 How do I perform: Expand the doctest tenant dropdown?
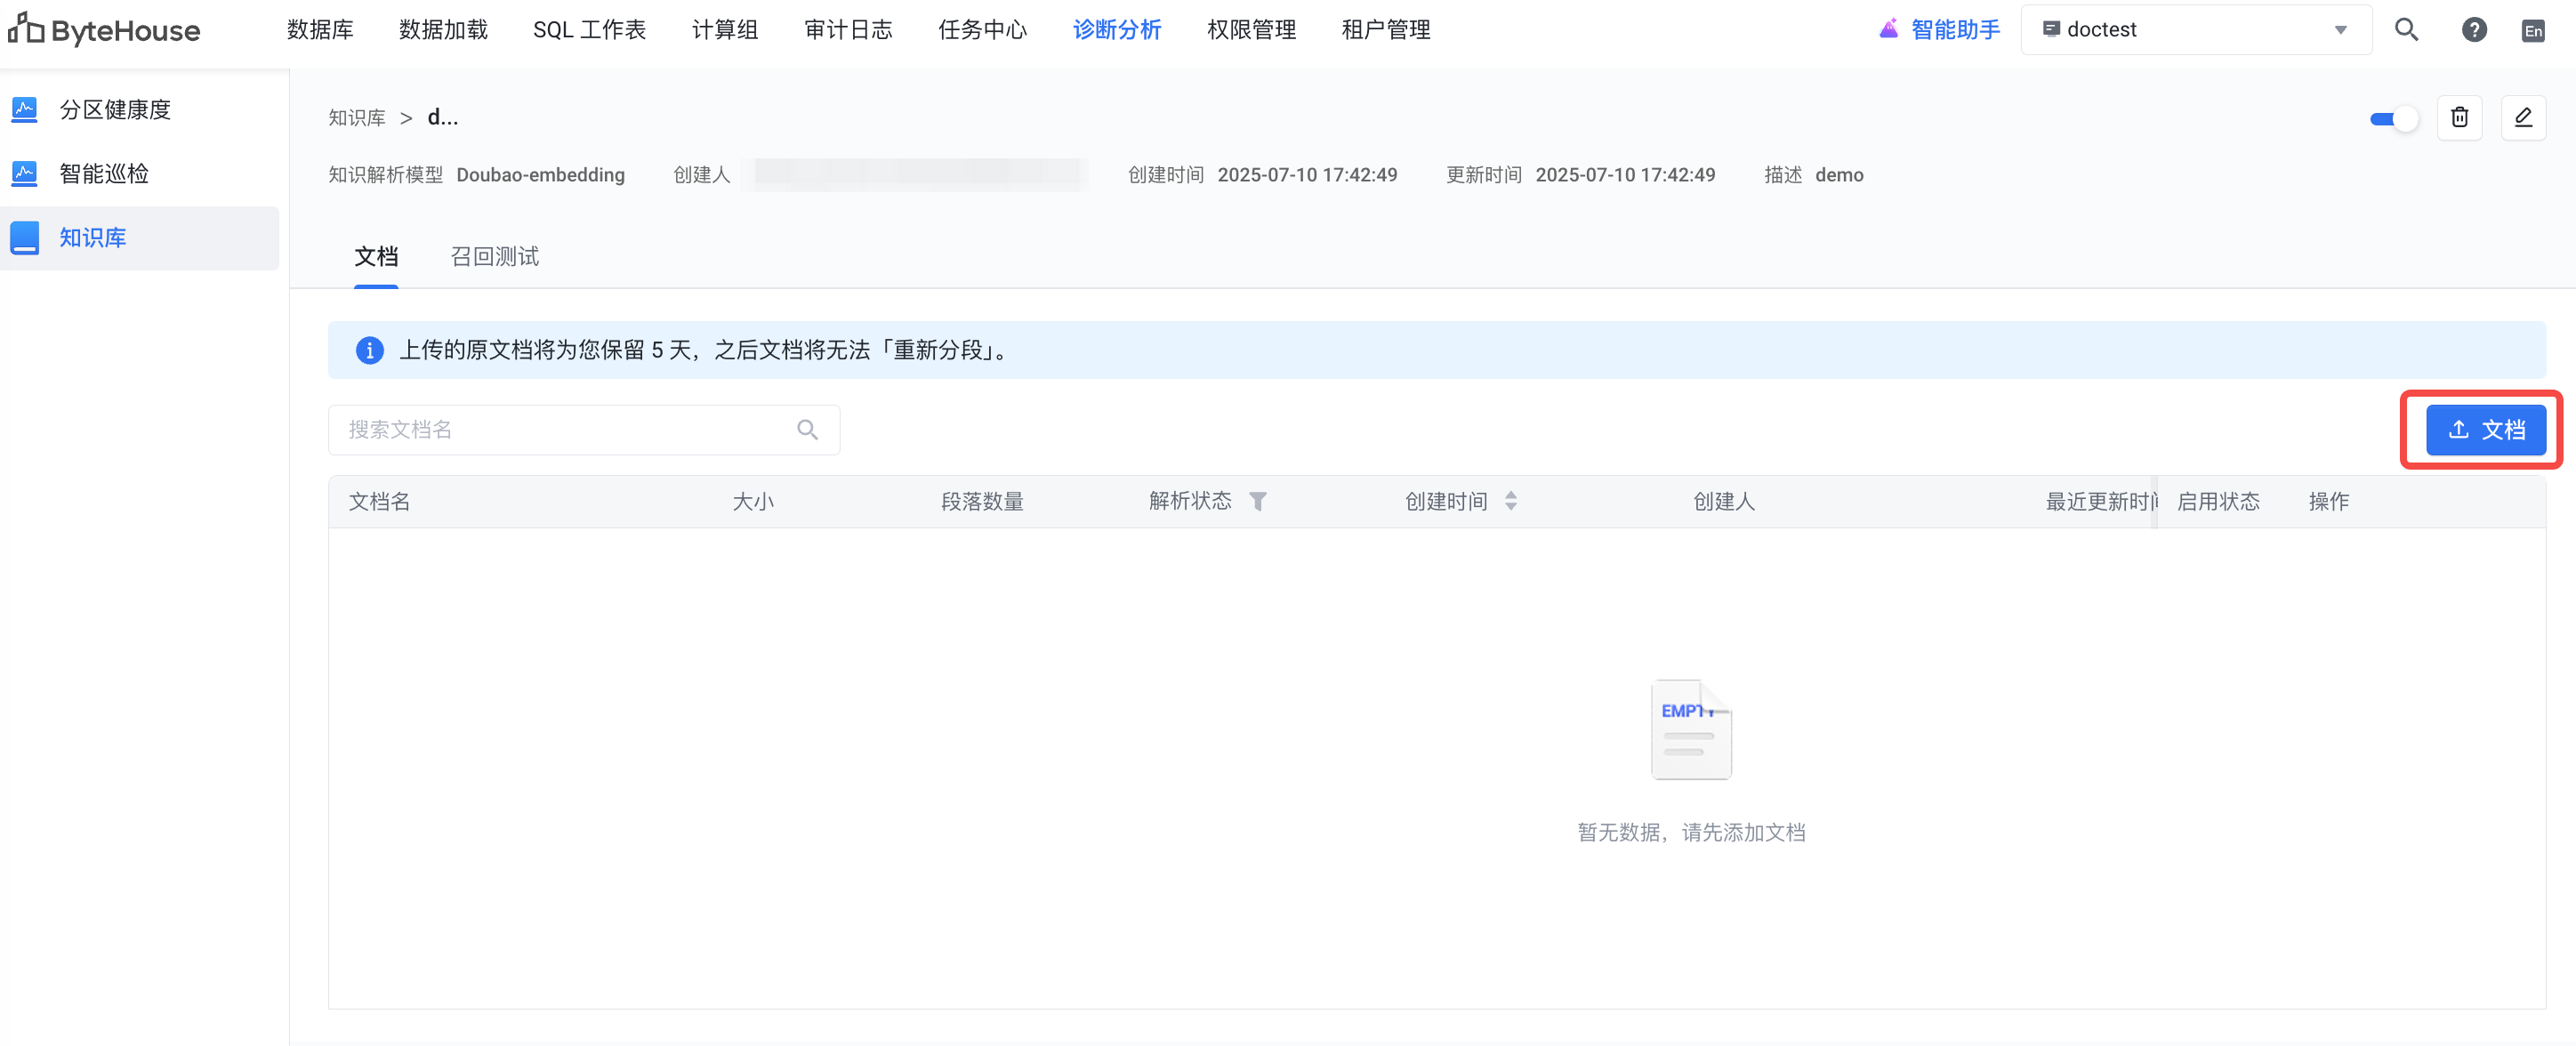[x=2340, y=30]
